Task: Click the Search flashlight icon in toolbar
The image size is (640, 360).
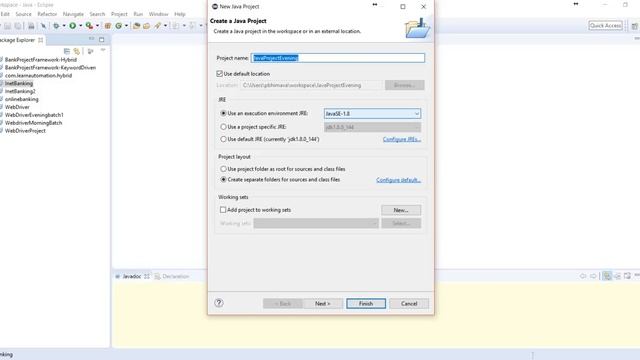Action: click(158, 26)
